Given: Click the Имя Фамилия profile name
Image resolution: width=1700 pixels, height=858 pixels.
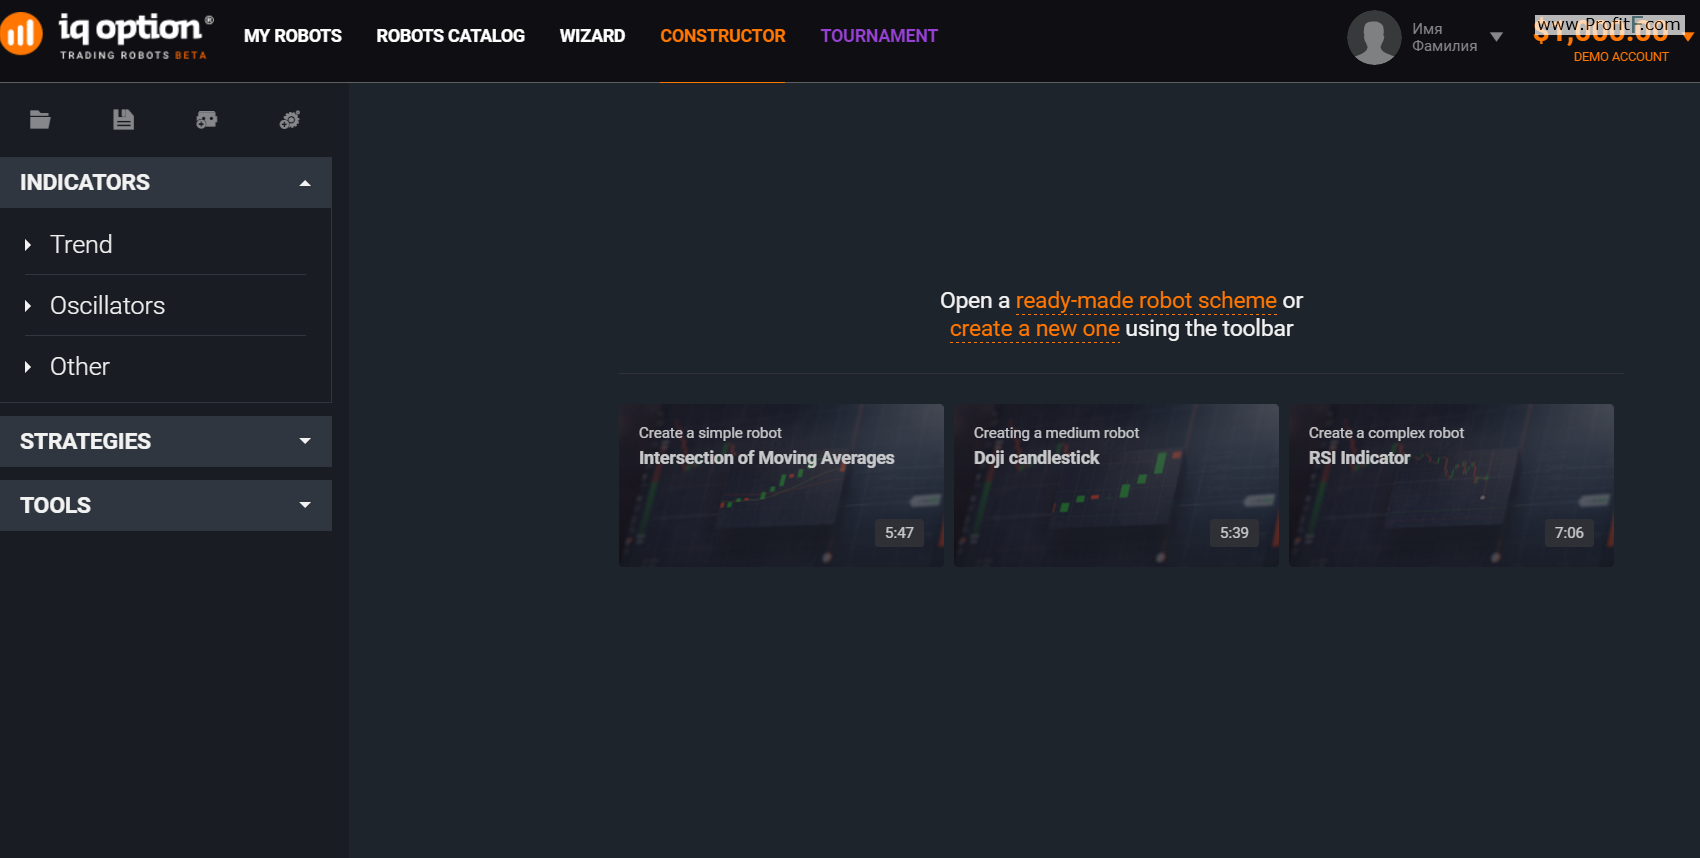Looking at the screenshot, I should click(x=1444, y=37).
